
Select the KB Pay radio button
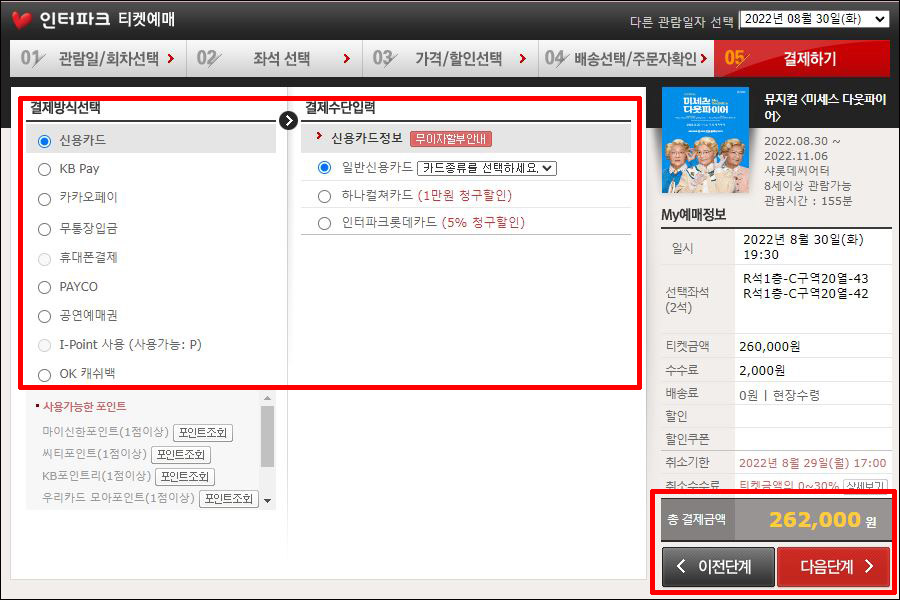[x=44, y=169]
